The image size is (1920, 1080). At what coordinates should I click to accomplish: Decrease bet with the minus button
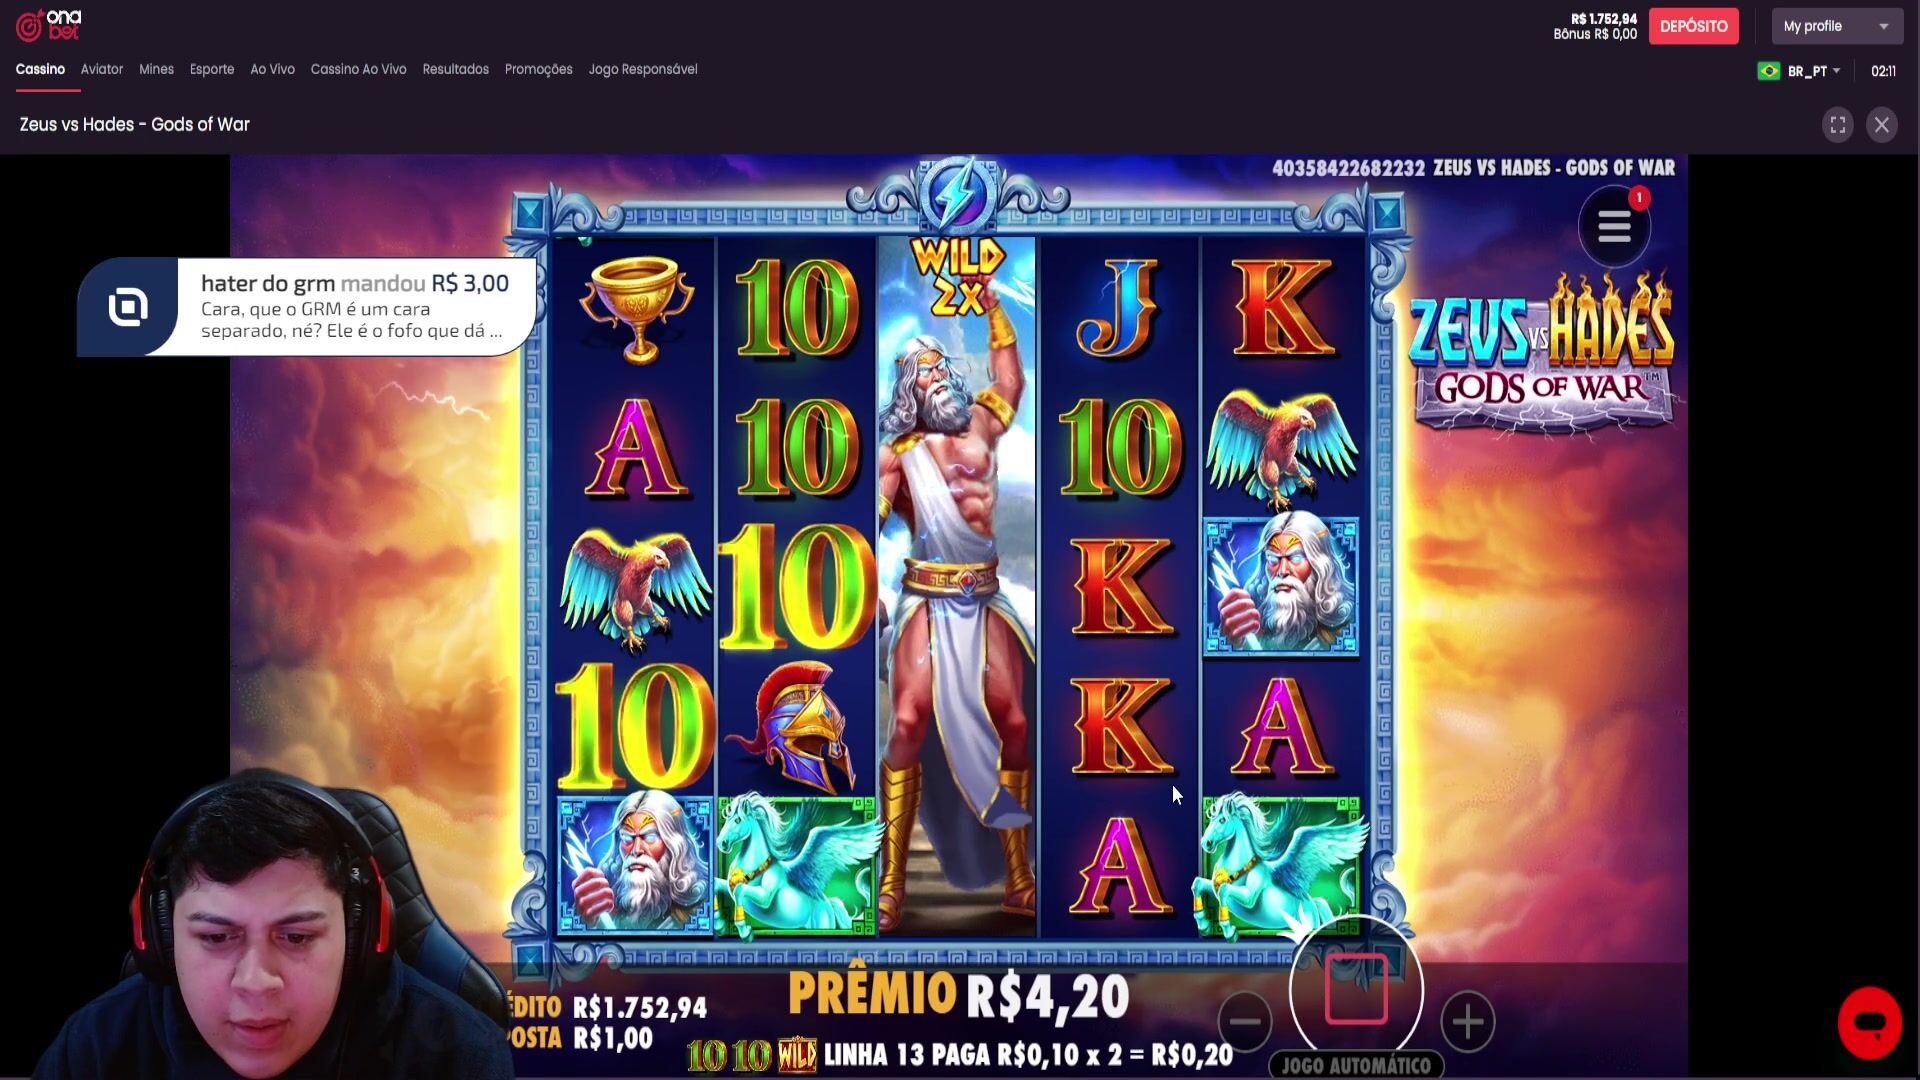point(1245,1021)
